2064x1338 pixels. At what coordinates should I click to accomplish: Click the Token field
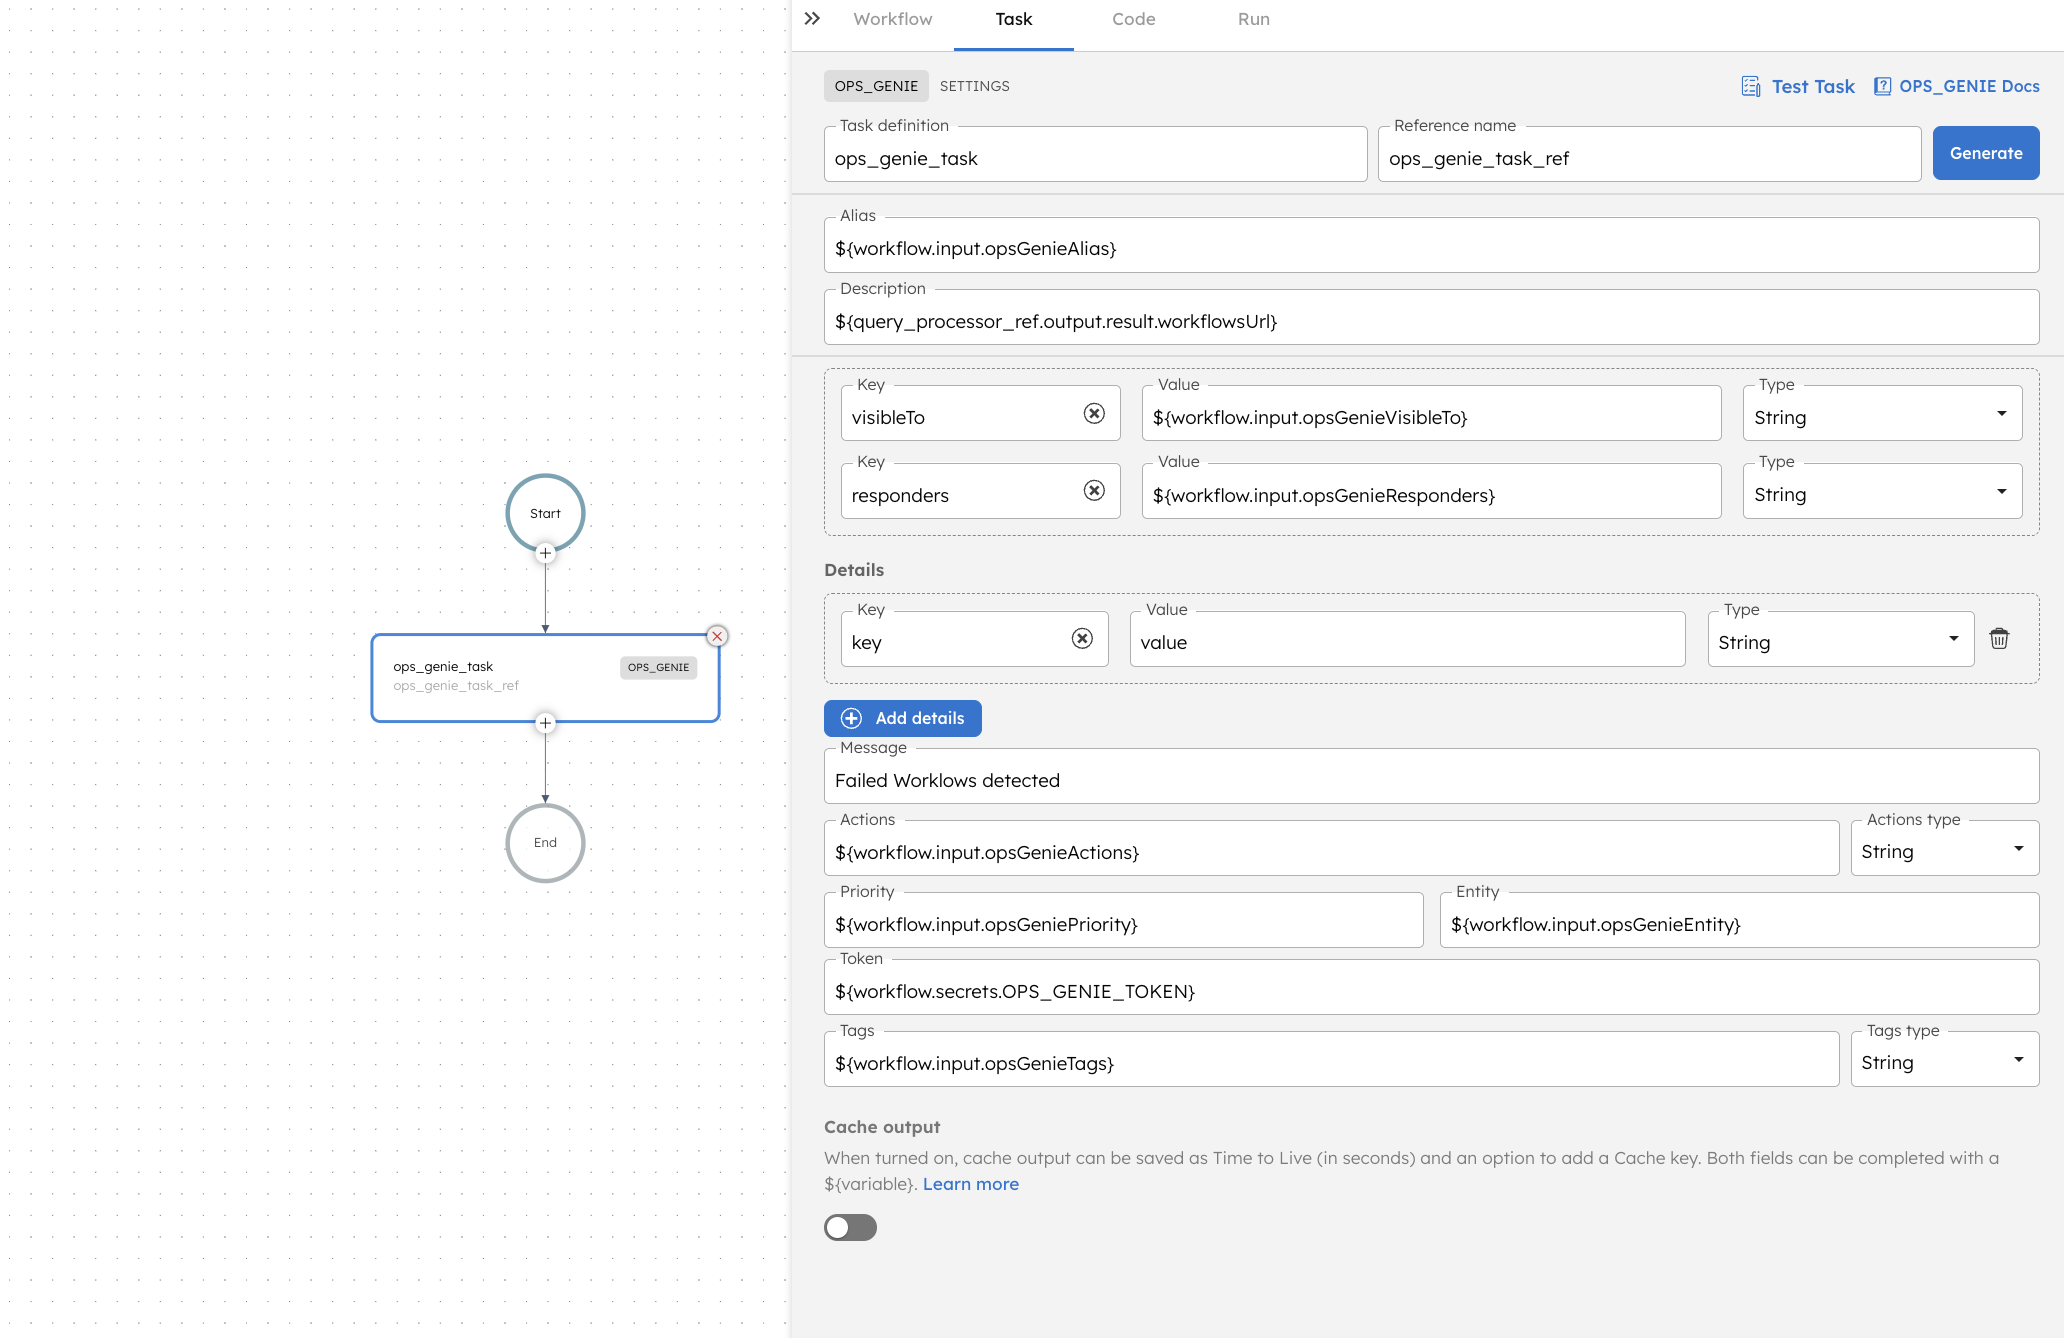point(1431,987)
